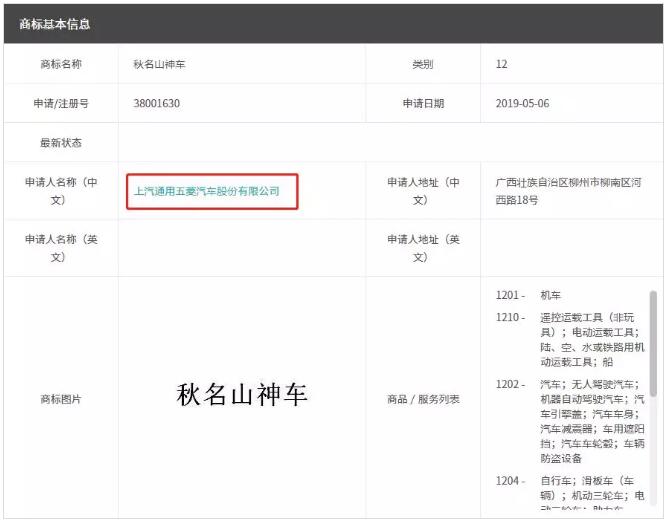The width and height of the screenshot is (672, 526).
Task: Click the 商品 / 服务列表 label
Action: [423, 399]
